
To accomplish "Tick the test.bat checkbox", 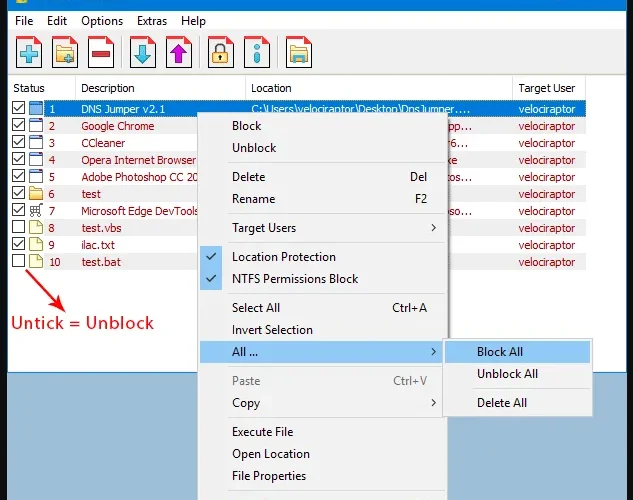I will coord(18,261).
